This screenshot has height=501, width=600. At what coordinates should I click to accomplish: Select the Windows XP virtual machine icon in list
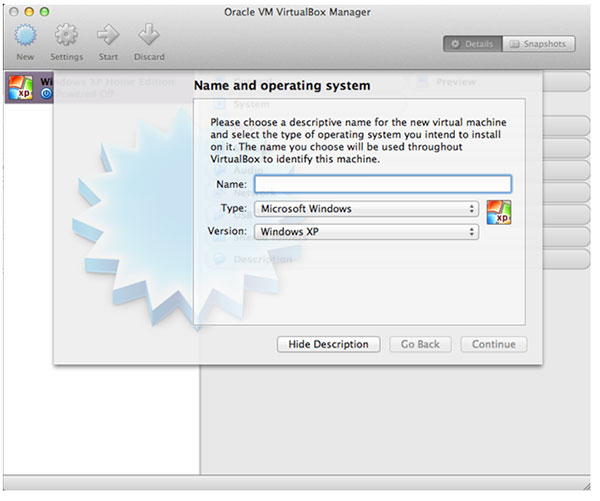tap(21, 88)
